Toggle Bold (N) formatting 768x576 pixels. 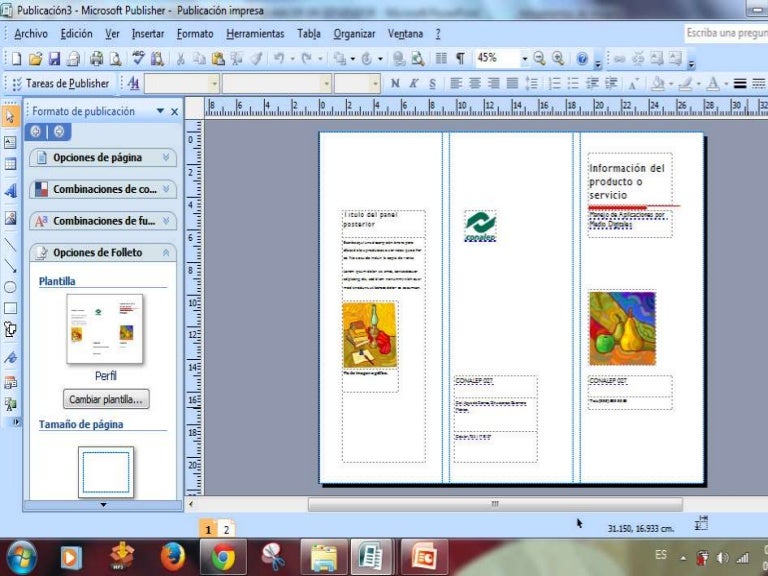[x=395, y=84]
